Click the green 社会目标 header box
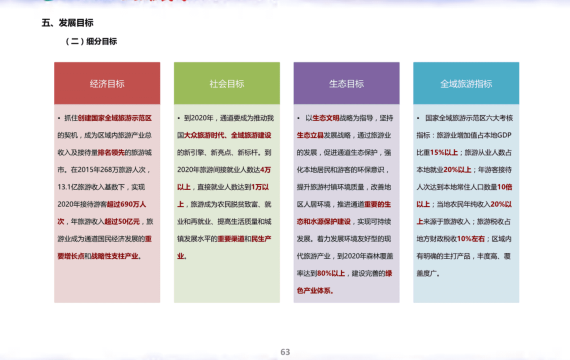570x360 pixels. tap(227, 83)
